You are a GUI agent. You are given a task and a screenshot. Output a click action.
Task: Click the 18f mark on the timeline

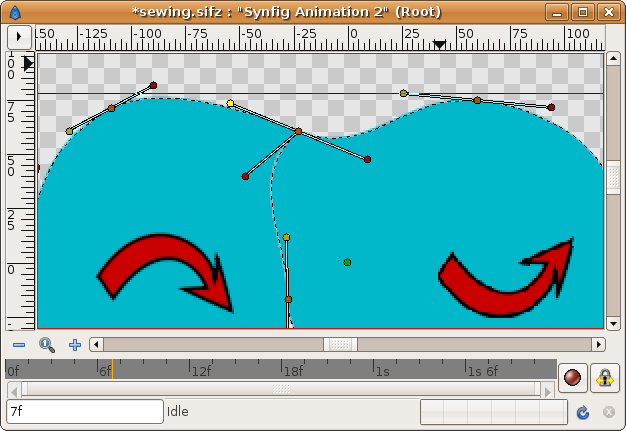tap(293, 372)
